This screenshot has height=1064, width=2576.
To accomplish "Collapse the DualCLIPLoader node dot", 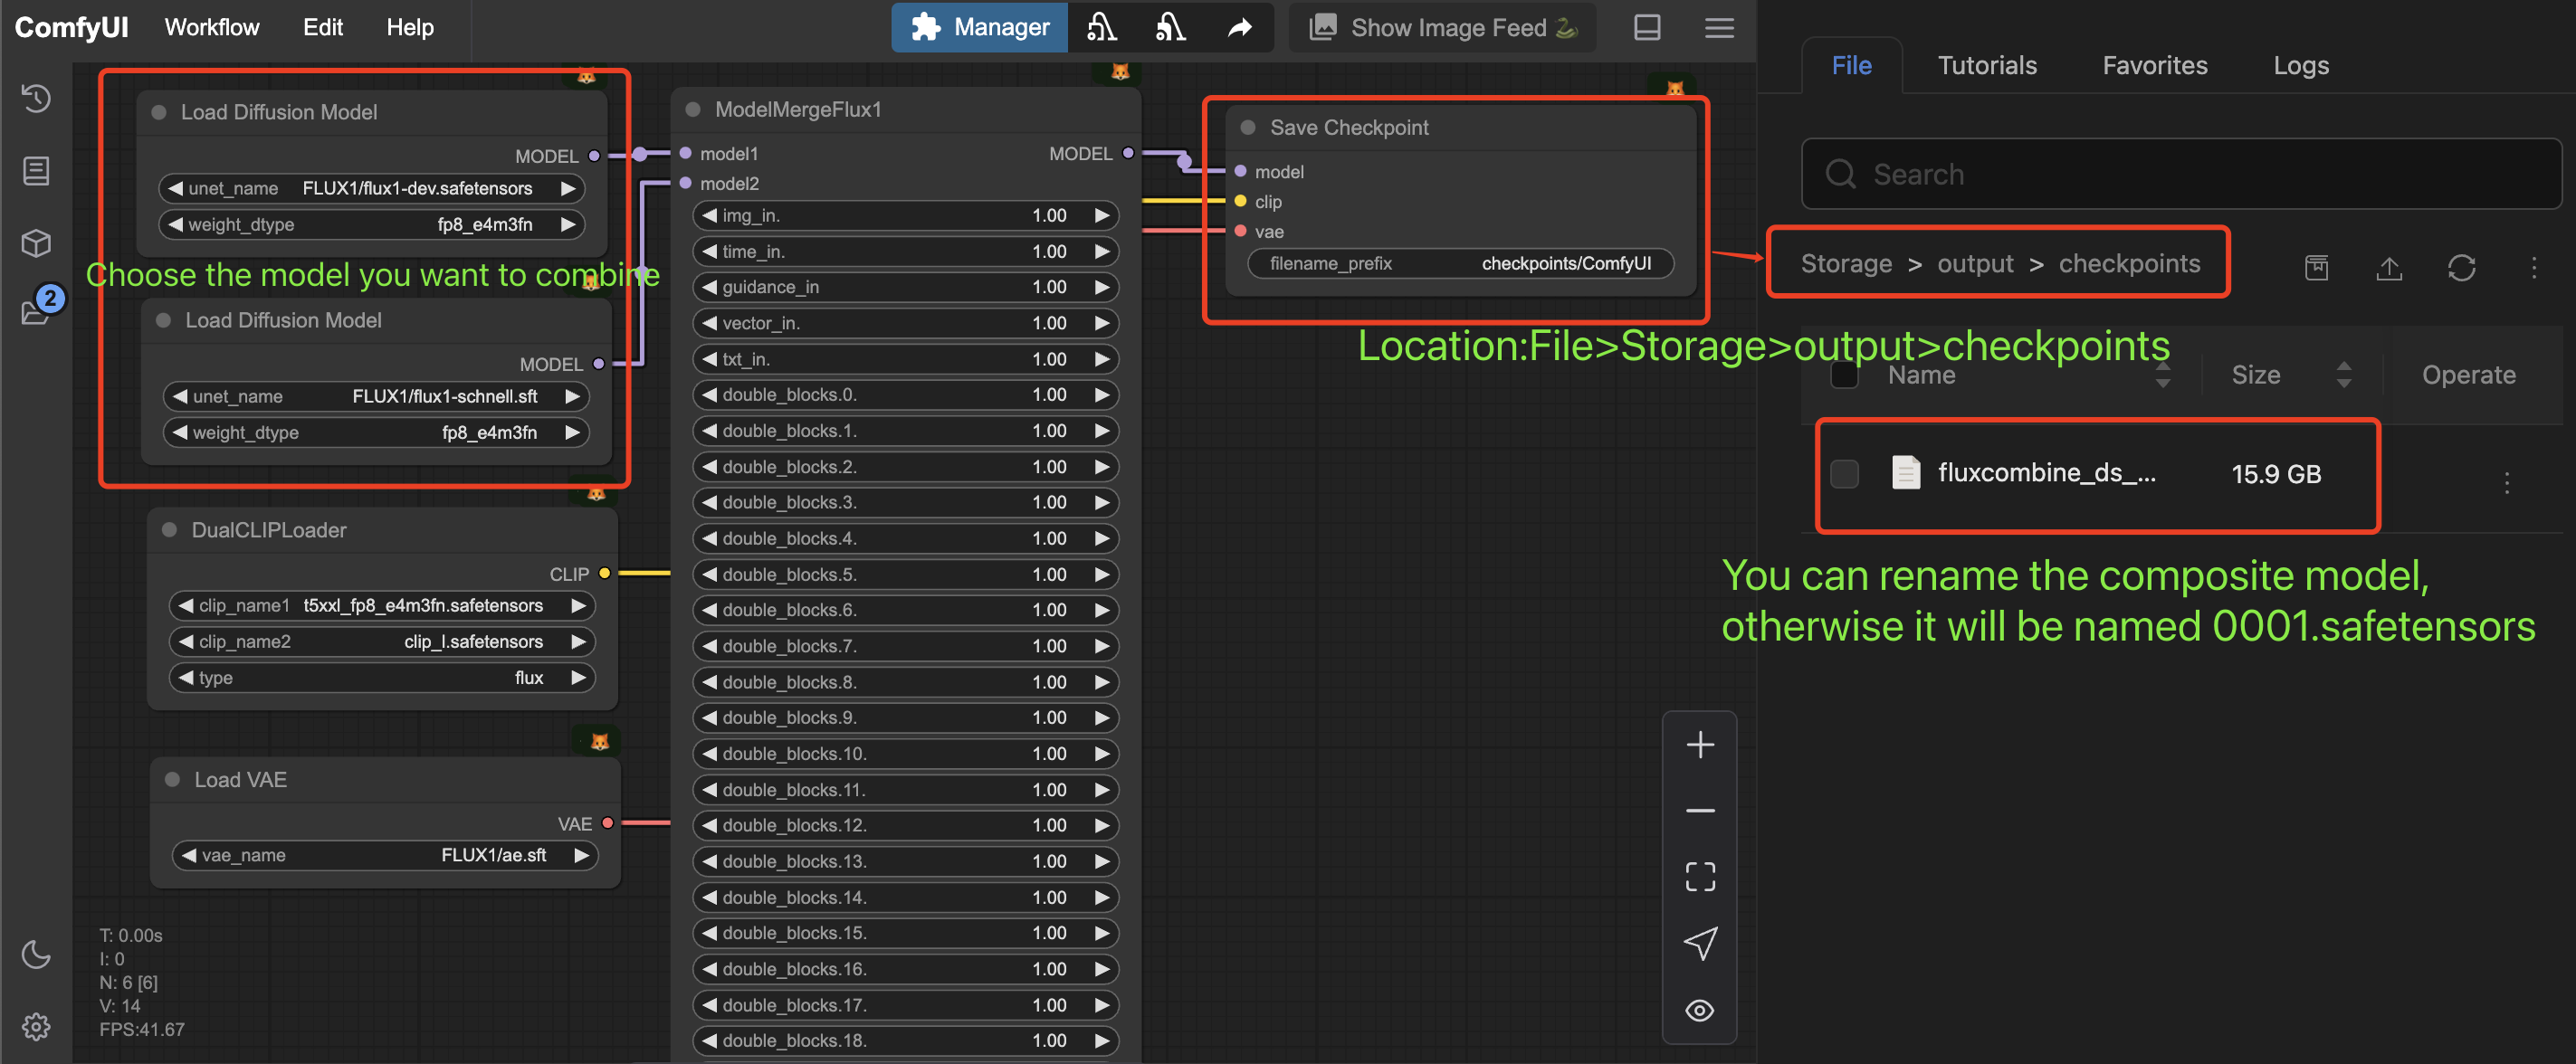I will 170,530.
